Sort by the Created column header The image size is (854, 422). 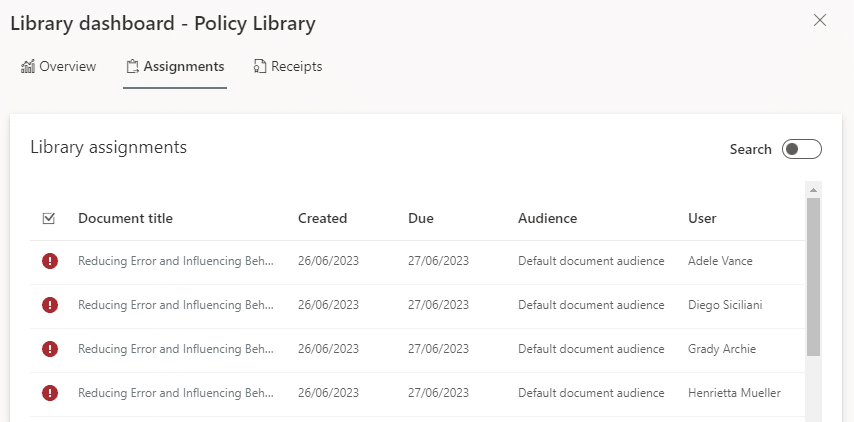pyautogui.click(x=322, y=218)
